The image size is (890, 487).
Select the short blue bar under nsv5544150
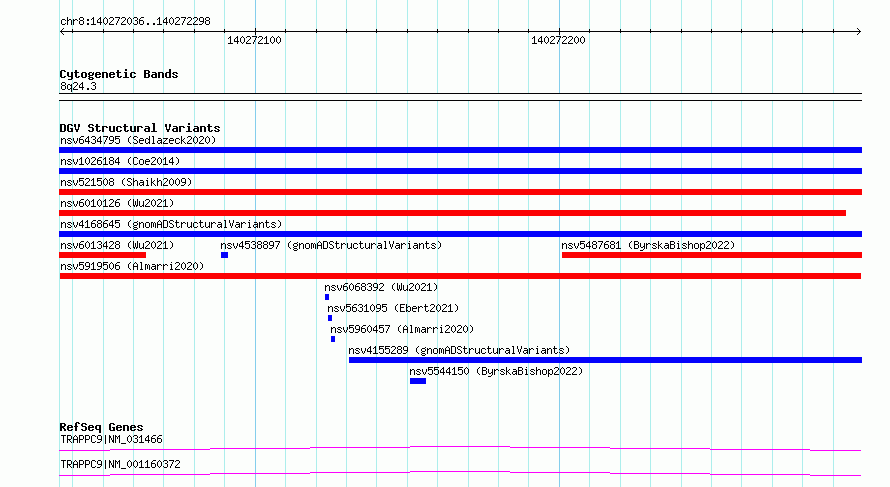tap(418, 381)
